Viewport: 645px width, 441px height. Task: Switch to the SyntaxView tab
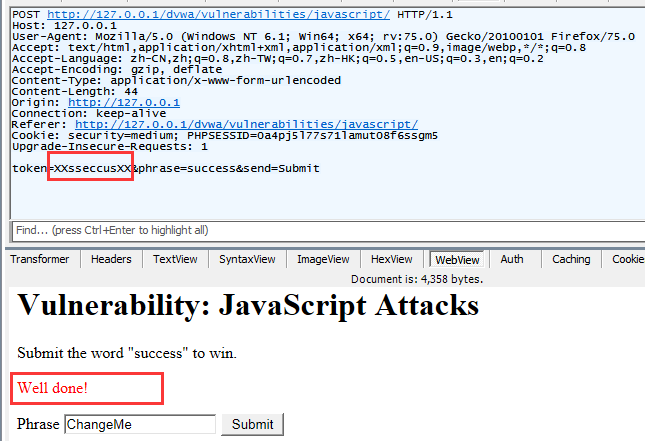[x=247, y=260]
